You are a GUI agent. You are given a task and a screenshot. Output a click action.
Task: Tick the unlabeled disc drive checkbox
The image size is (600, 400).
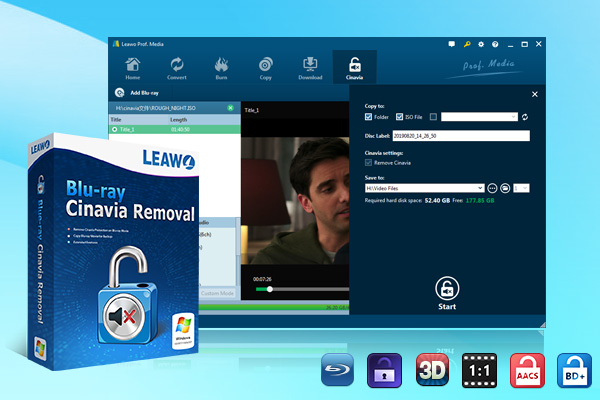pyautogui.click(x=433, y=117)
